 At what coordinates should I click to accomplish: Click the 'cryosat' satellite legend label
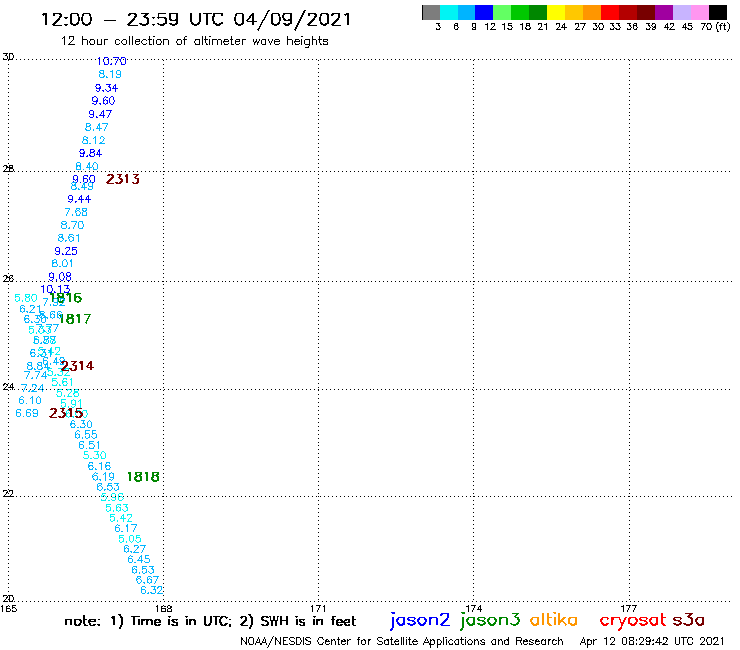[632, 620]
